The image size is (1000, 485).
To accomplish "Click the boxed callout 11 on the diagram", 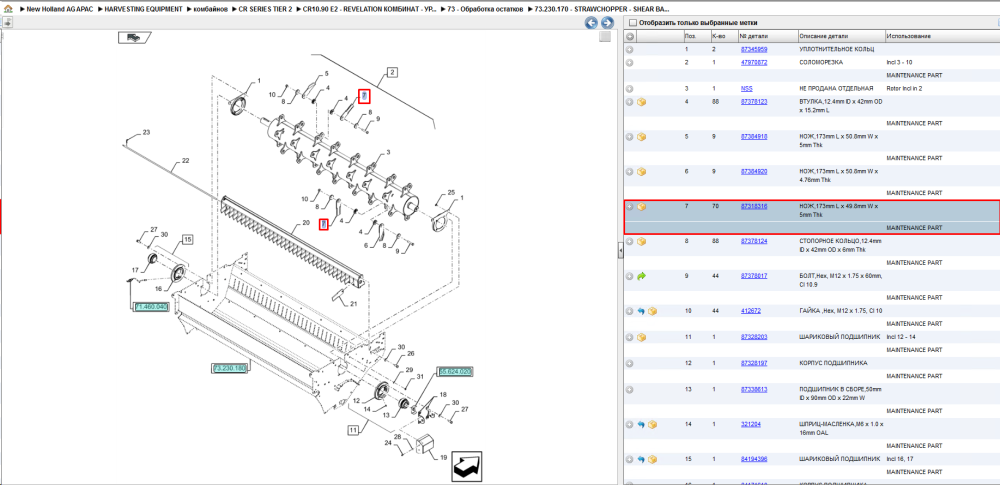I will (352, 430).
